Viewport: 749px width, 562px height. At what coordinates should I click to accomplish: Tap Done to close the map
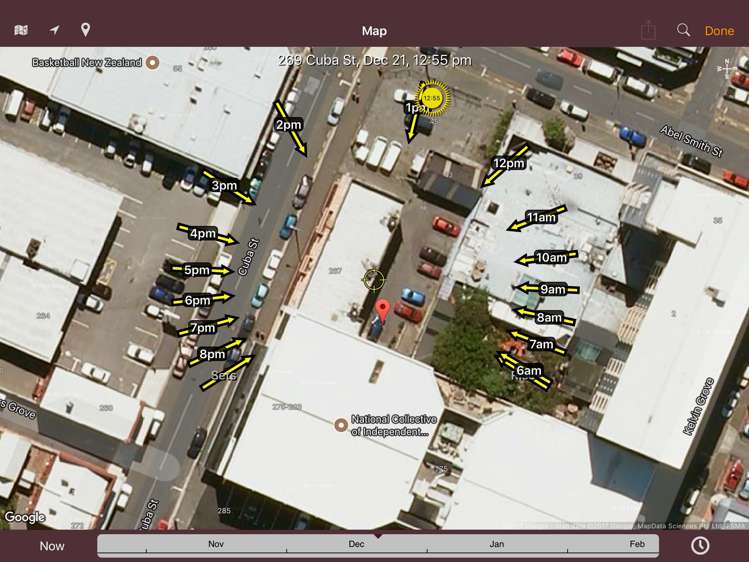pos(719,31)
